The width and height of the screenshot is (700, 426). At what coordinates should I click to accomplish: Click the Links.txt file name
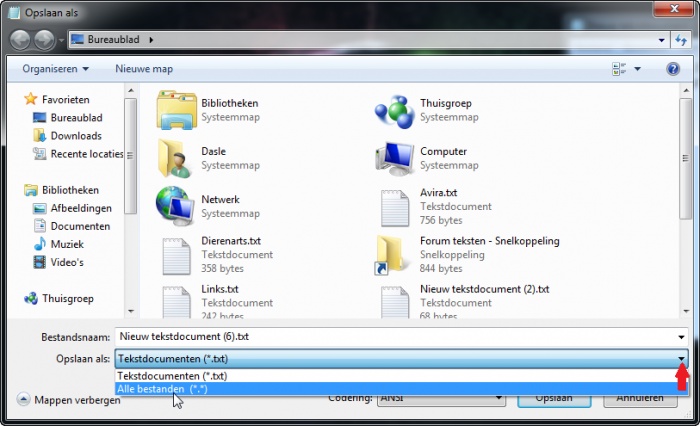220,289
